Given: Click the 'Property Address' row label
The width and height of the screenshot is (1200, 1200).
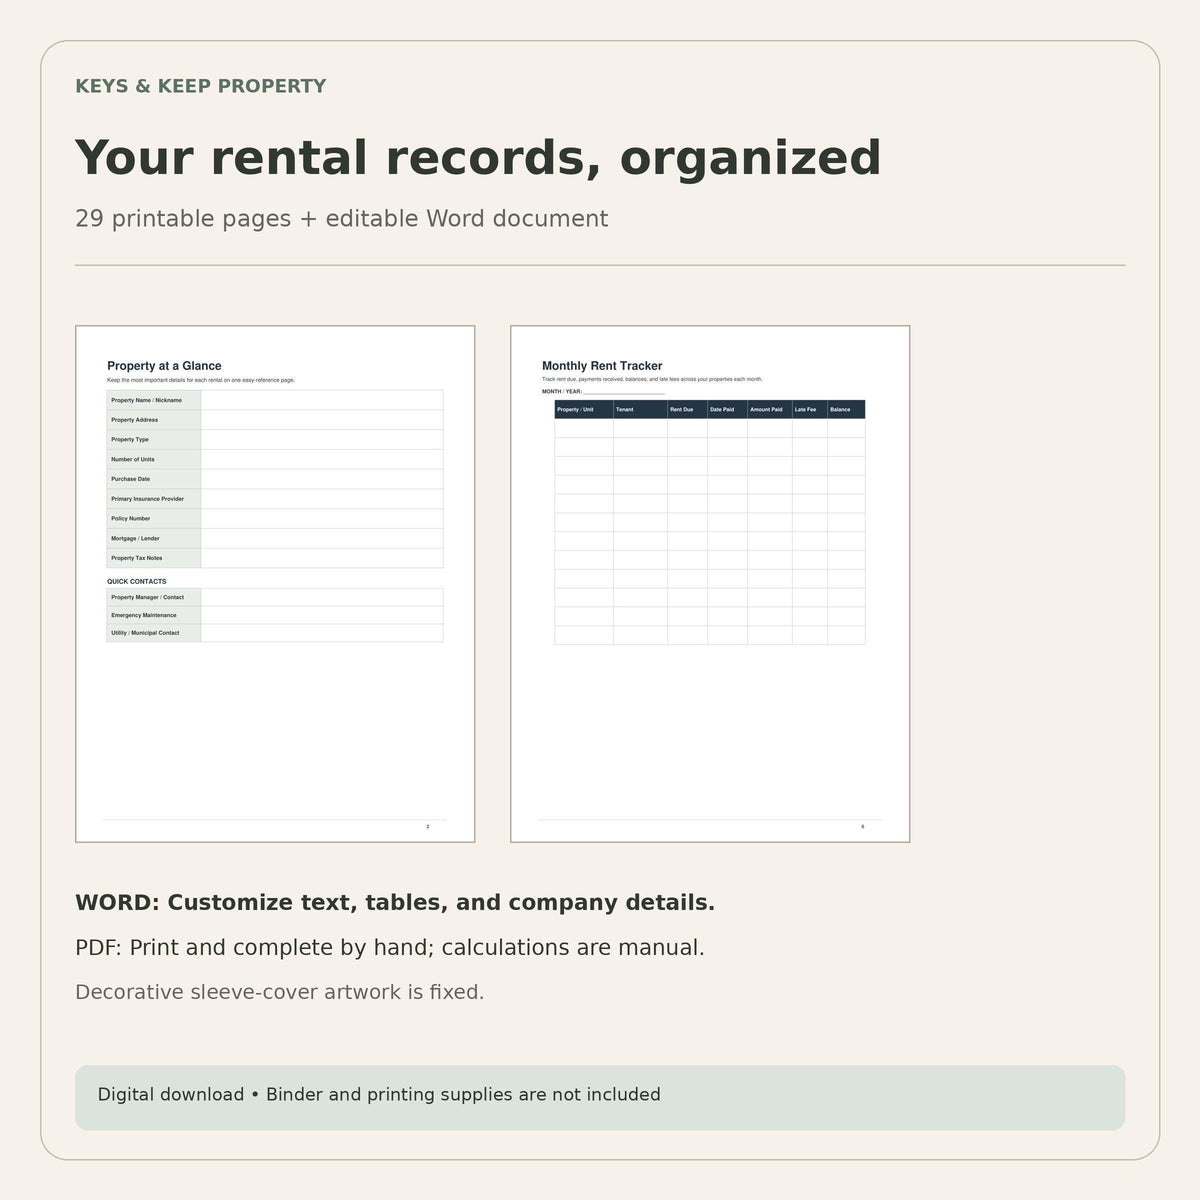Looking at the screenshot, I should pos(154,420).
